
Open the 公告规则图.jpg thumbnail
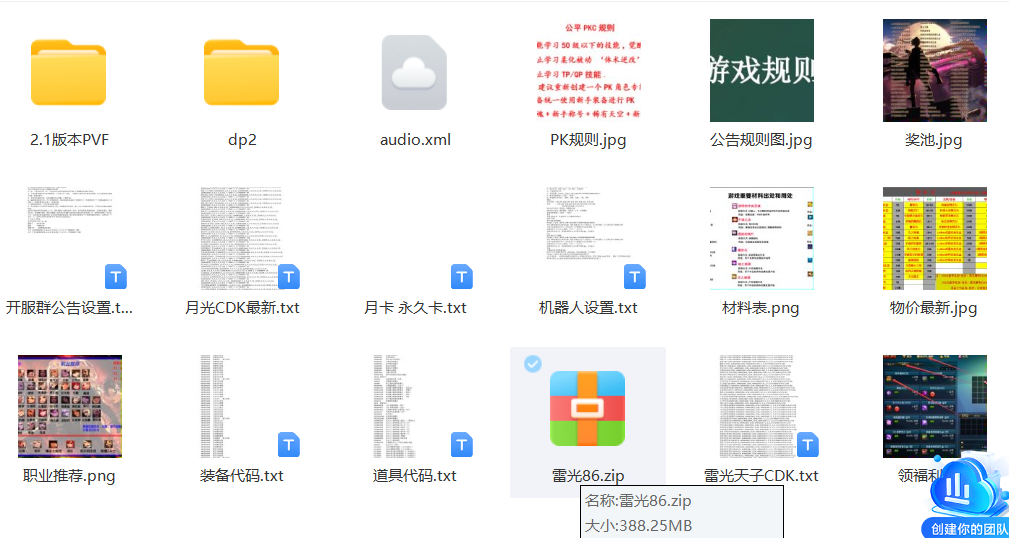coord(761,71)
